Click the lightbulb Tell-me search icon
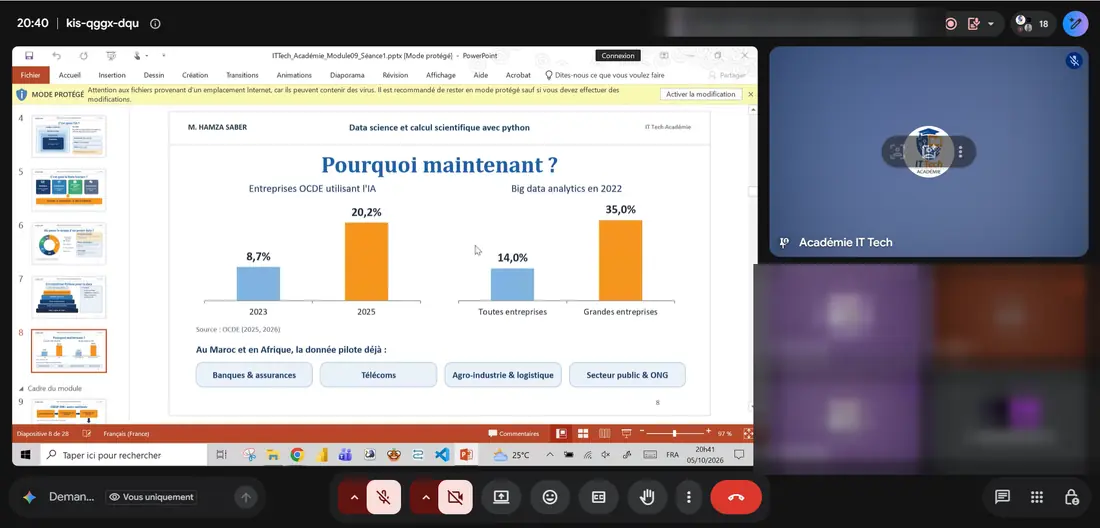The image size is (1100, 528). pos(549,75)
